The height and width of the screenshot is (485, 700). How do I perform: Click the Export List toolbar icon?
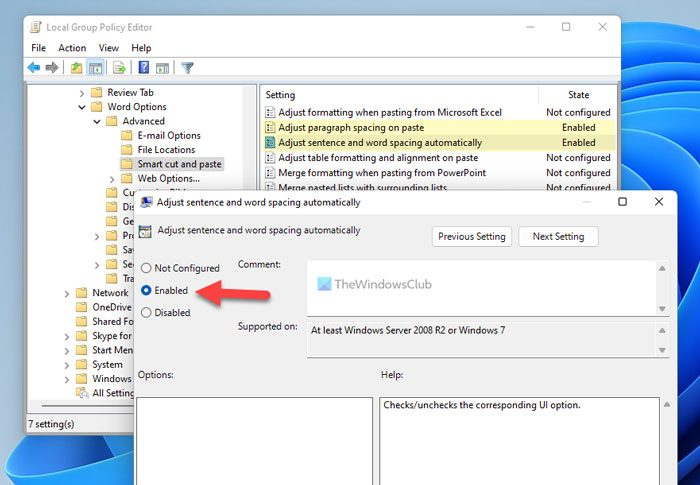(119, 68)
